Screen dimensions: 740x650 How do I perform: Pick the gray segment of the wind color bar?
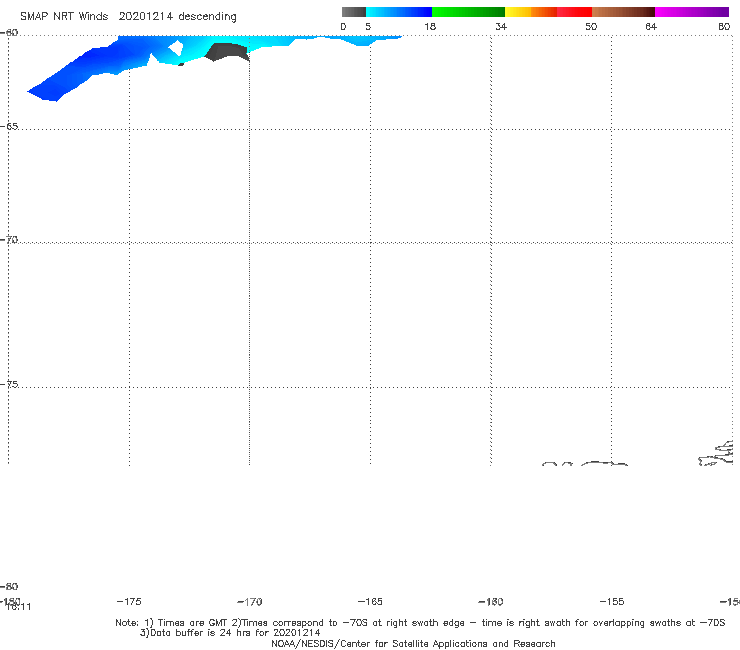354,12
